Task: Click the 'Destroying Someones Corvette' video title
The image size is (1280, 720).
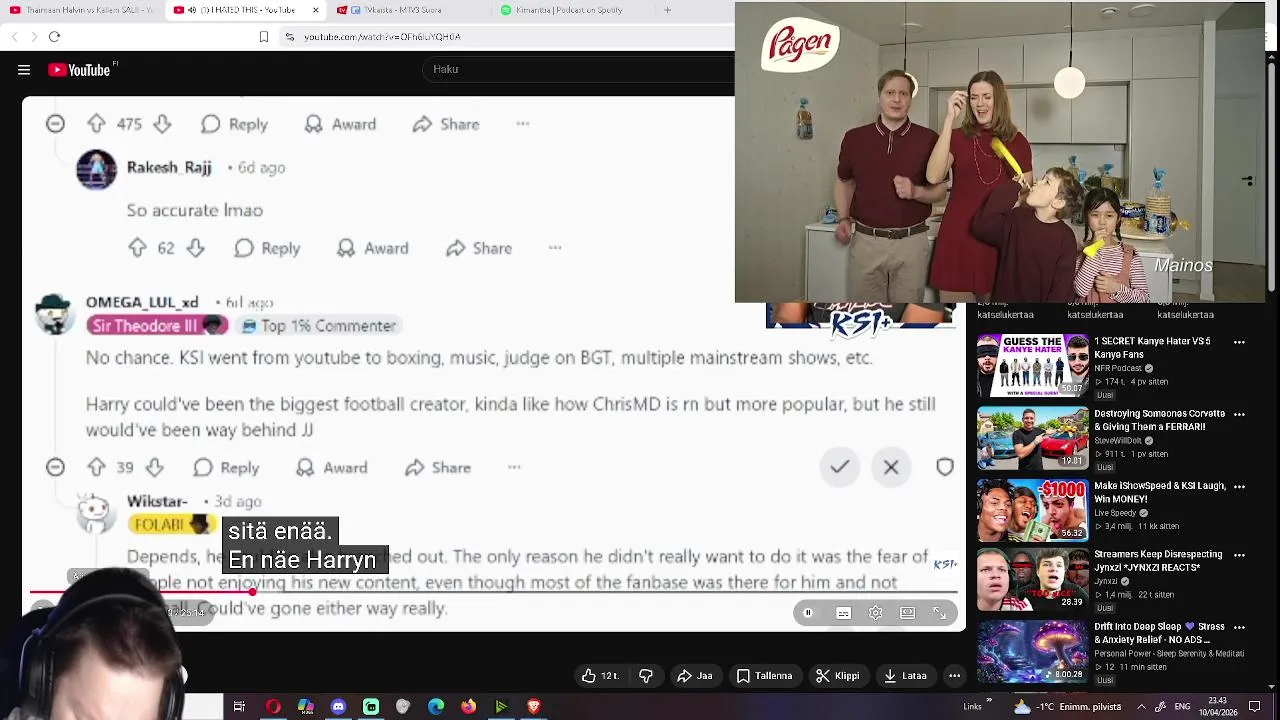Action: [x=1159, y=420]
